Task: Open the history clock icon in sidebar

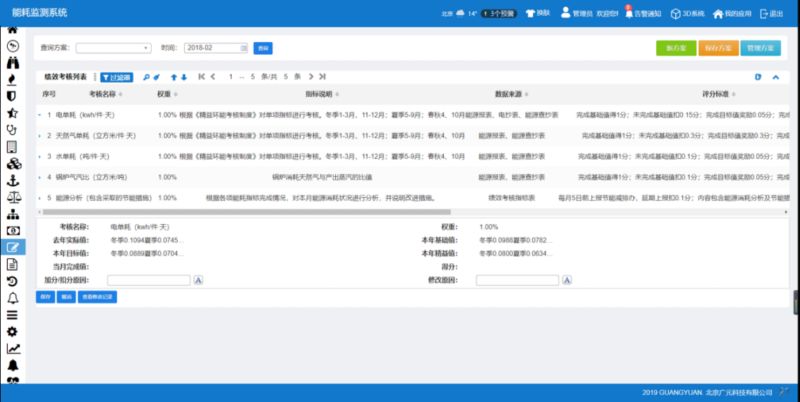Action: [x=13, y=281]
